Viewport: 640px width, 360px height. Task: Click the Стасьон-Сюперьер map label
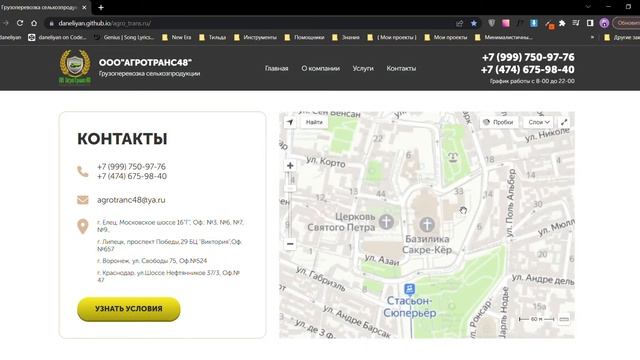409,307
